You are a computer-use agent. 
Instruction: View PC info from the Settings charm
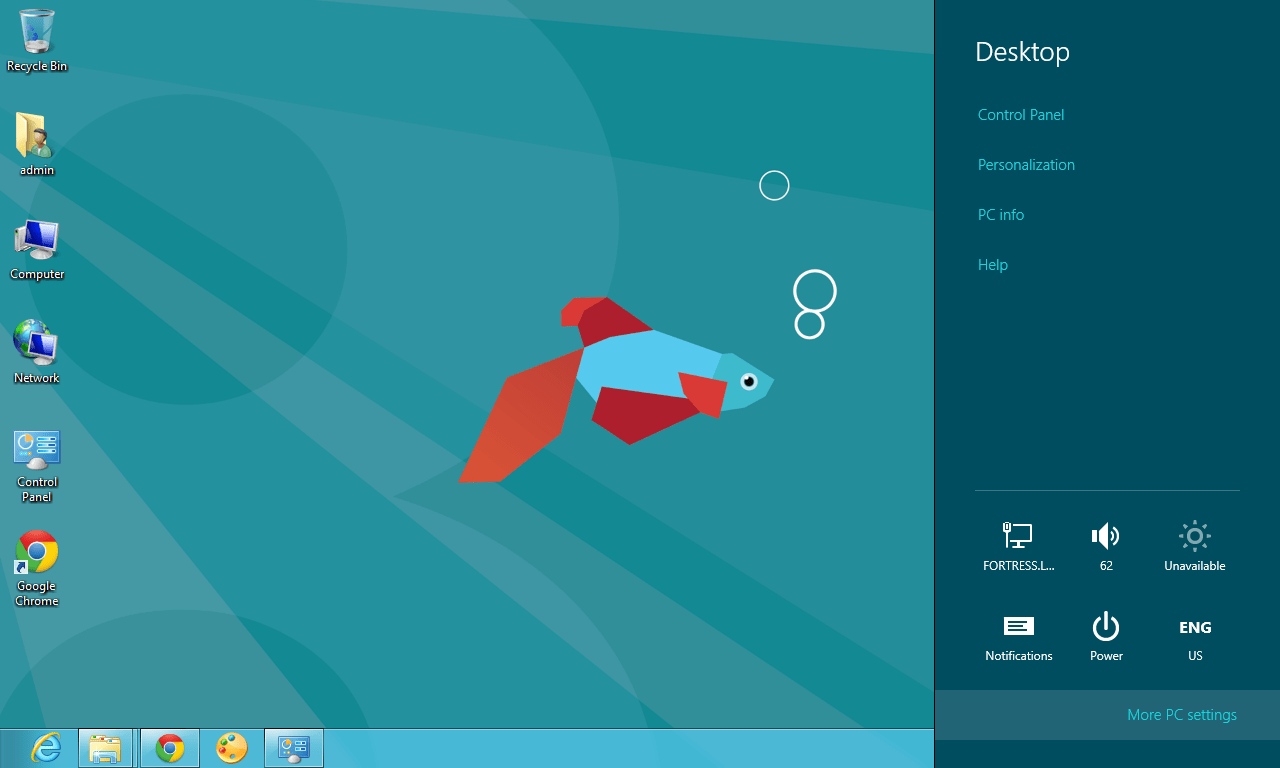tap(1000, 214)
